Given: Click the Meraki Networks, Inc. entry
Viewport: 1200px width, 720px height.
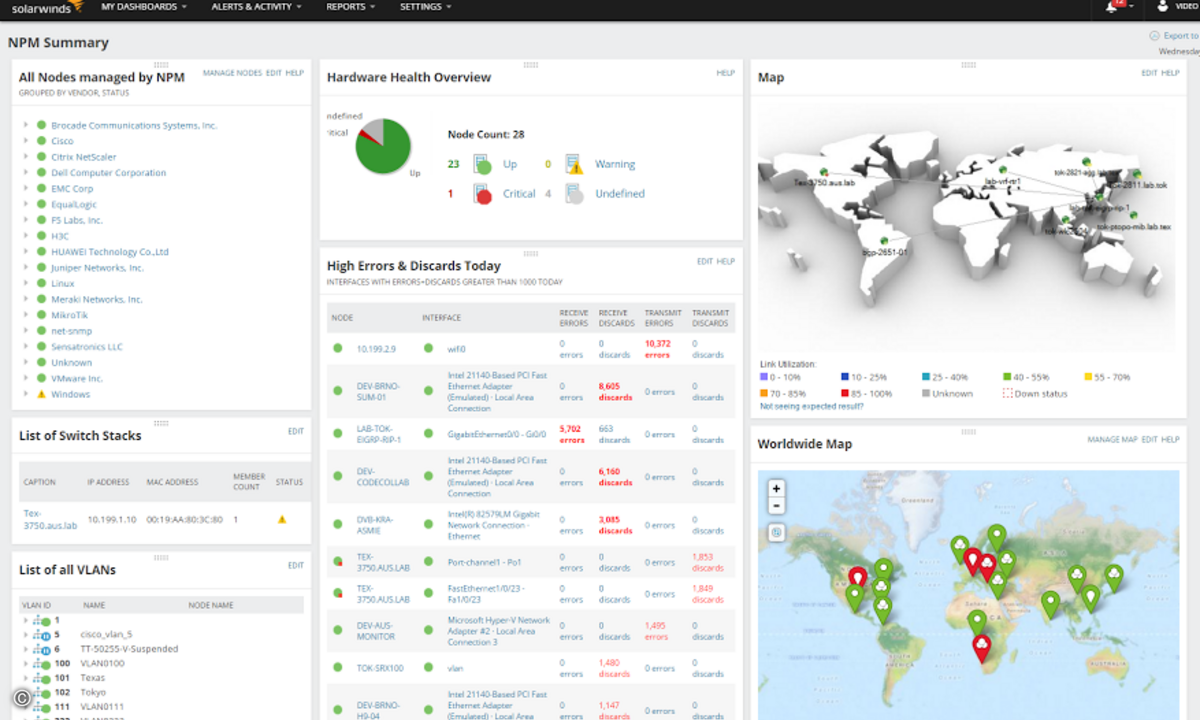Looking at the screenshot, I should 97,299.
